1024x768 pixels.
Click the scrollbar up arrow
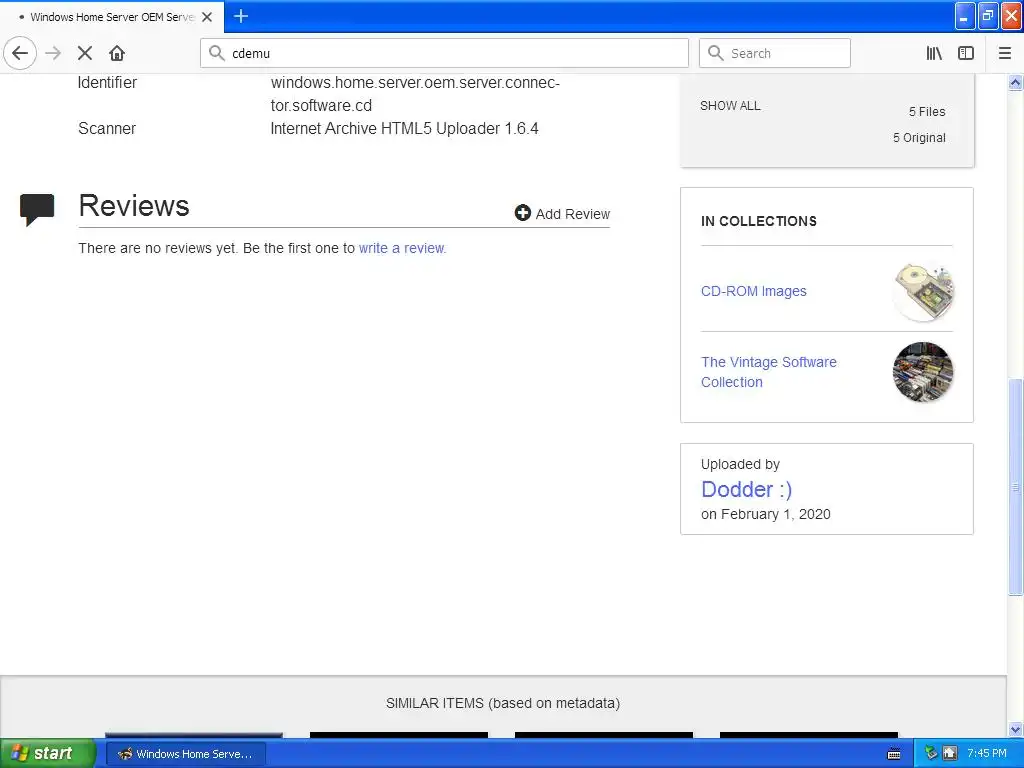tap(1015, 83)
